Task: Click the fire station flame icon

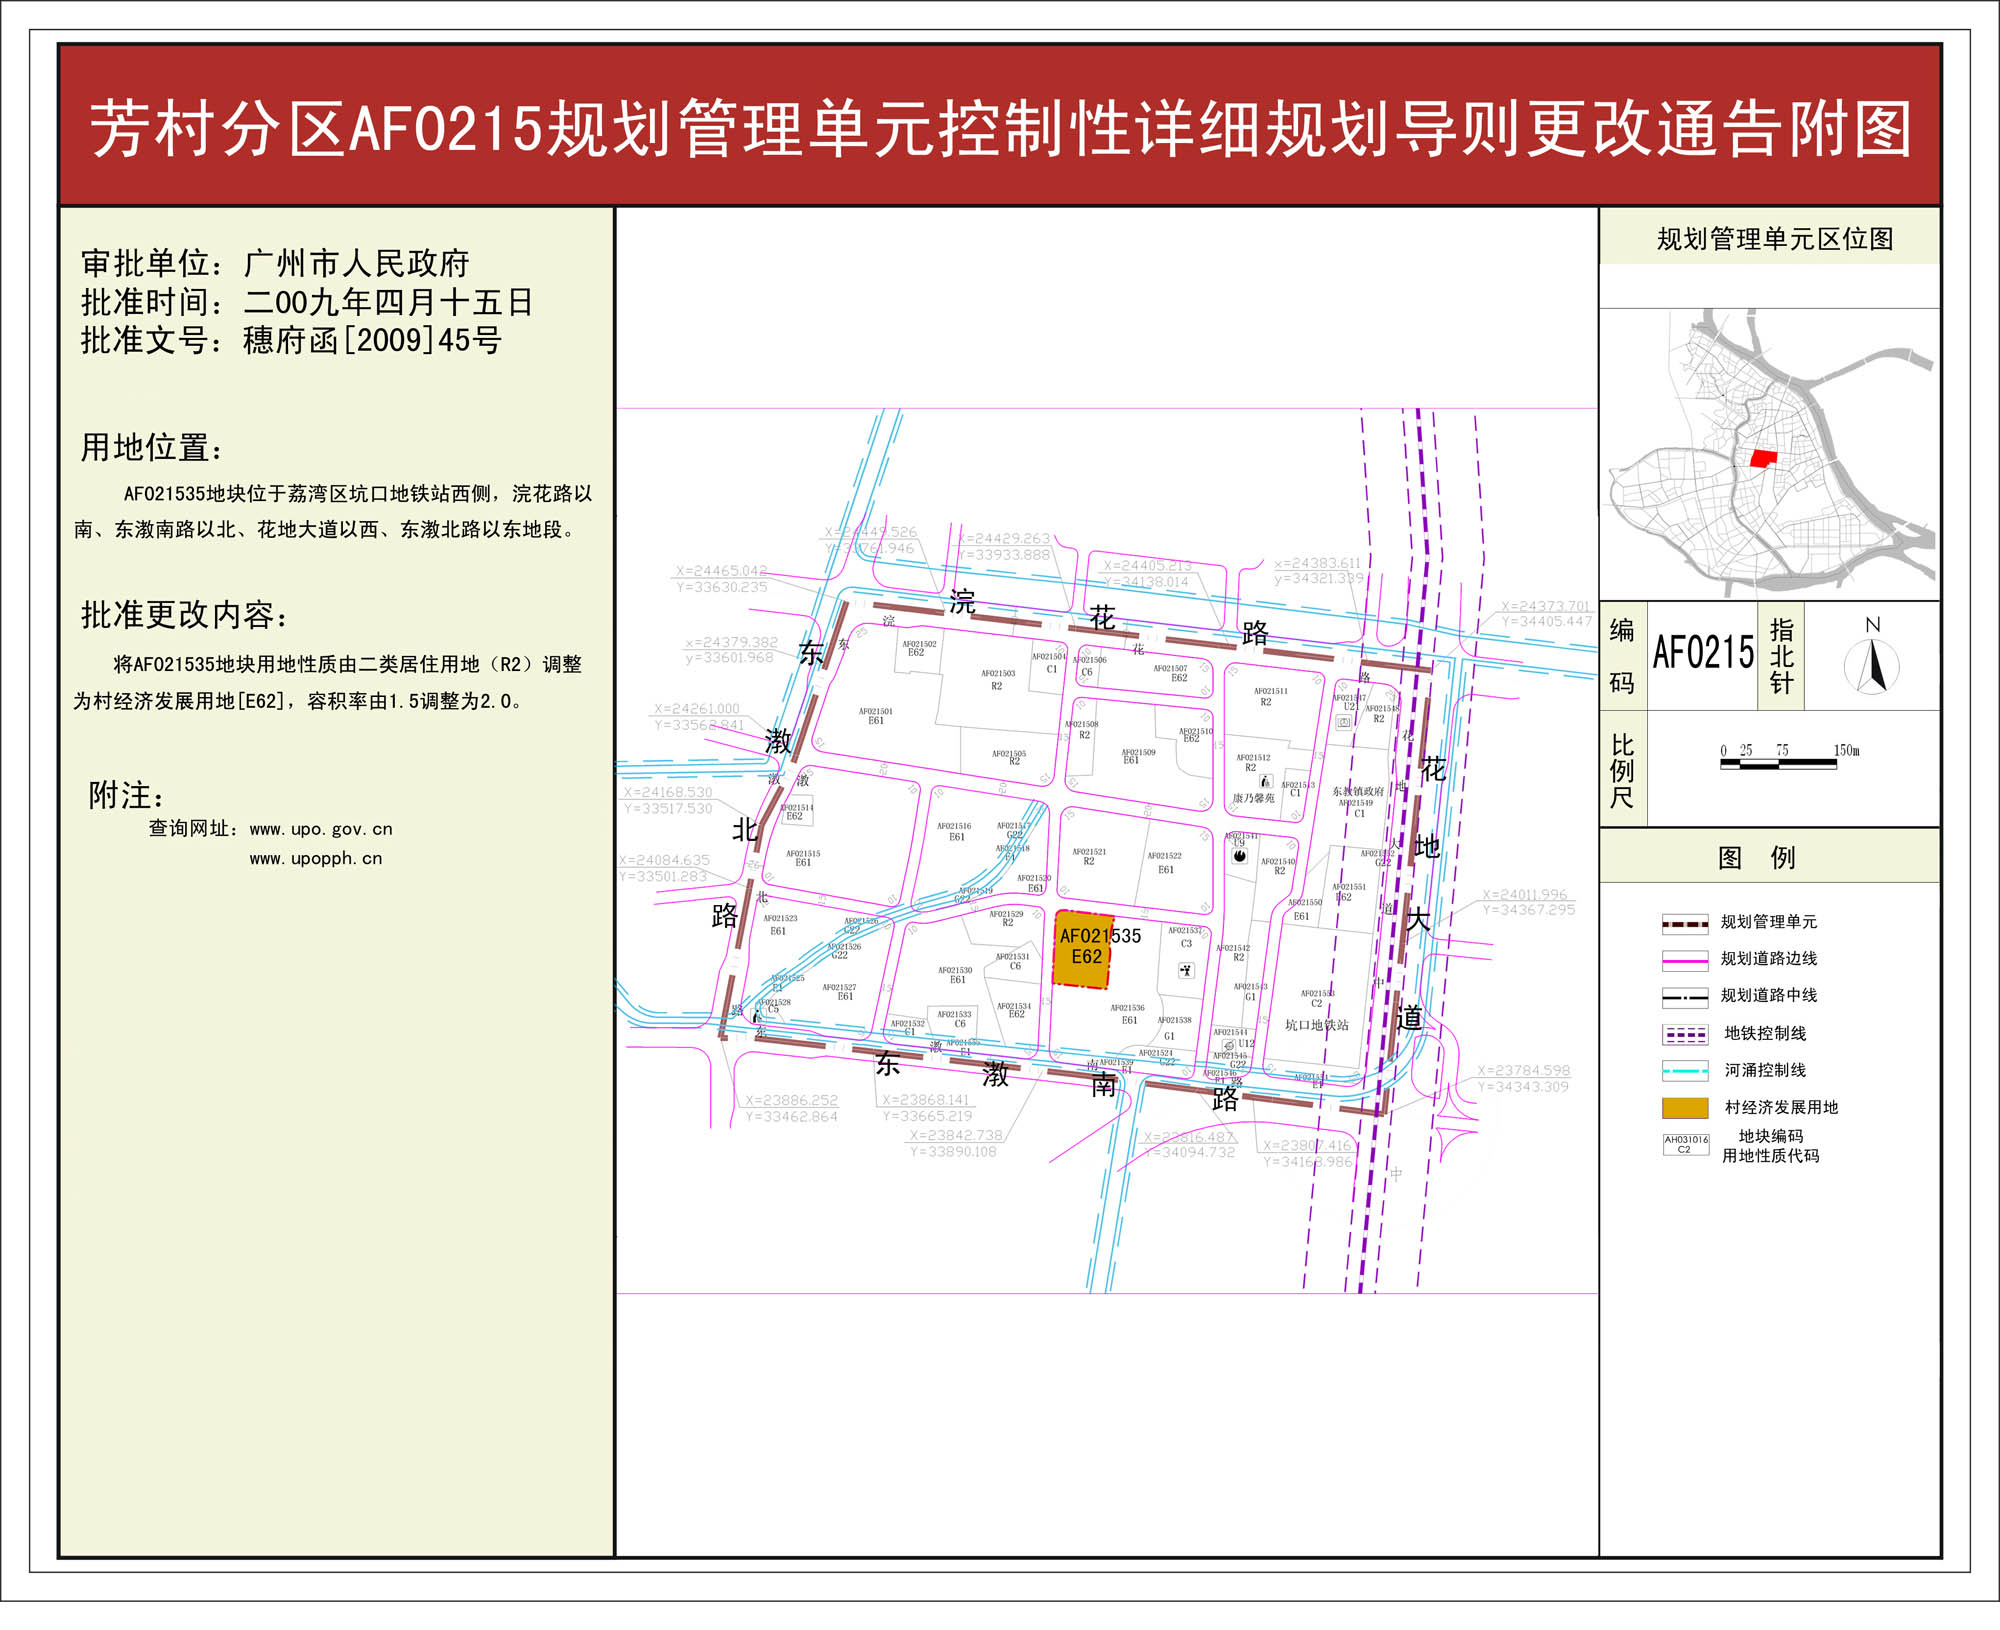Action: pyautogui.click(x=1240, y=856)
